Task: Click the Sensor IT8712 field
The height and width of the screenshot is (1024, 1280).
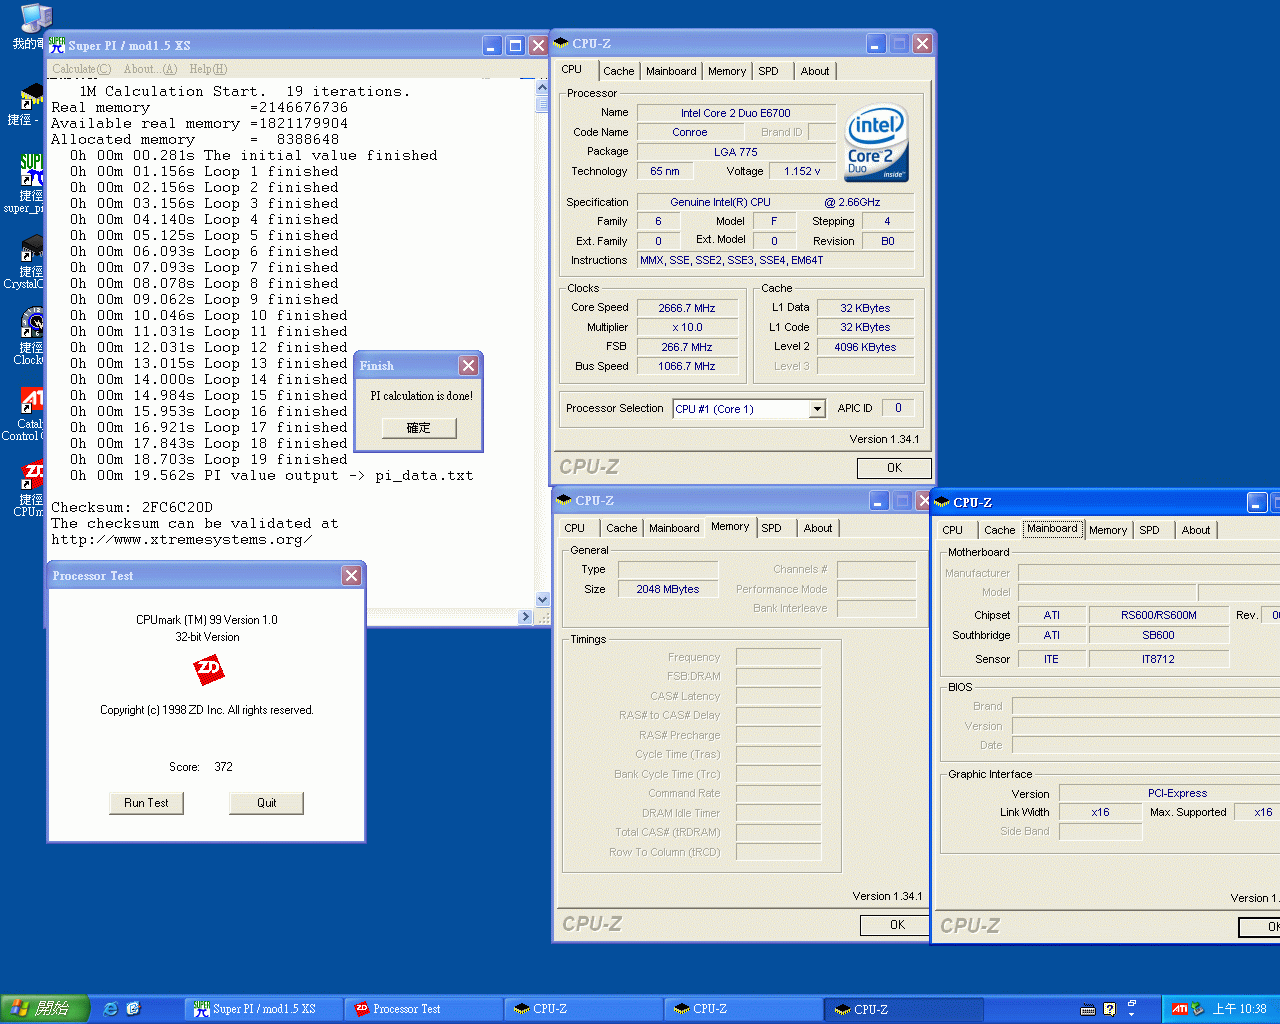Action: tap(1159, 659)
